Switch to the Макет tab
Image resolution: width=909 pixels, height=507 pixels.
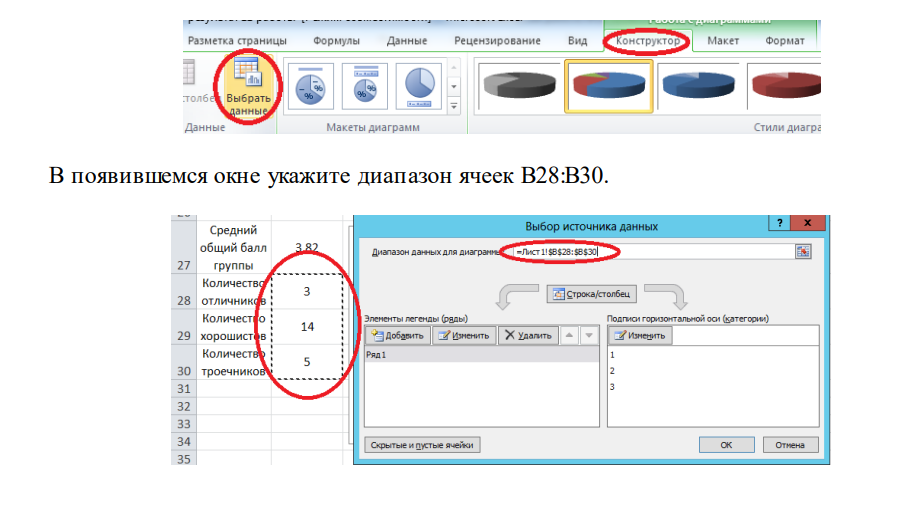pos(723,41)
